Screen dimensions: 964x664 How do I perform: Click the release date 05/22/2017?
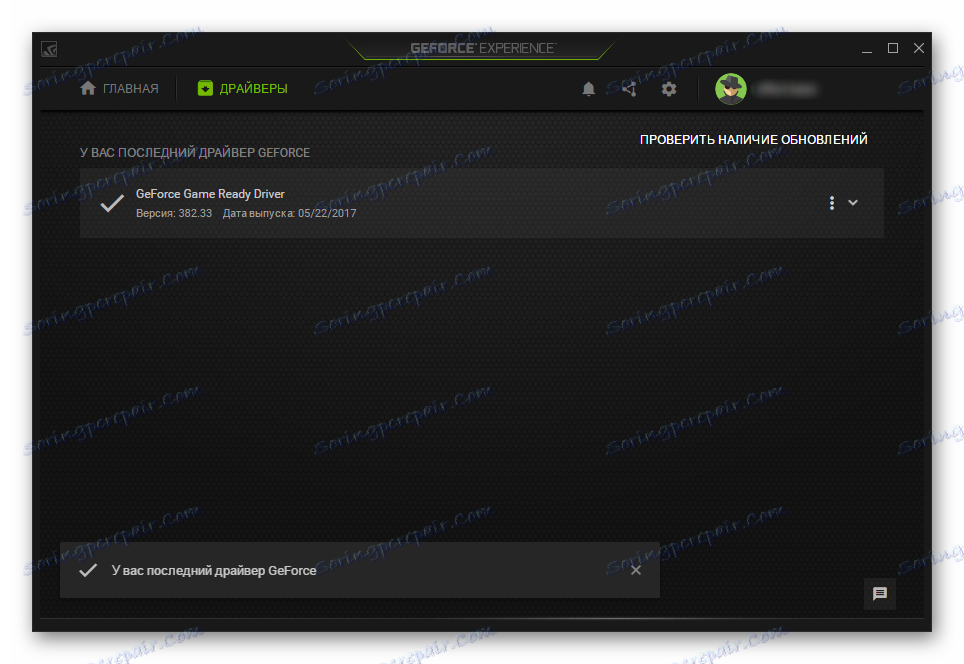[327, 213]
